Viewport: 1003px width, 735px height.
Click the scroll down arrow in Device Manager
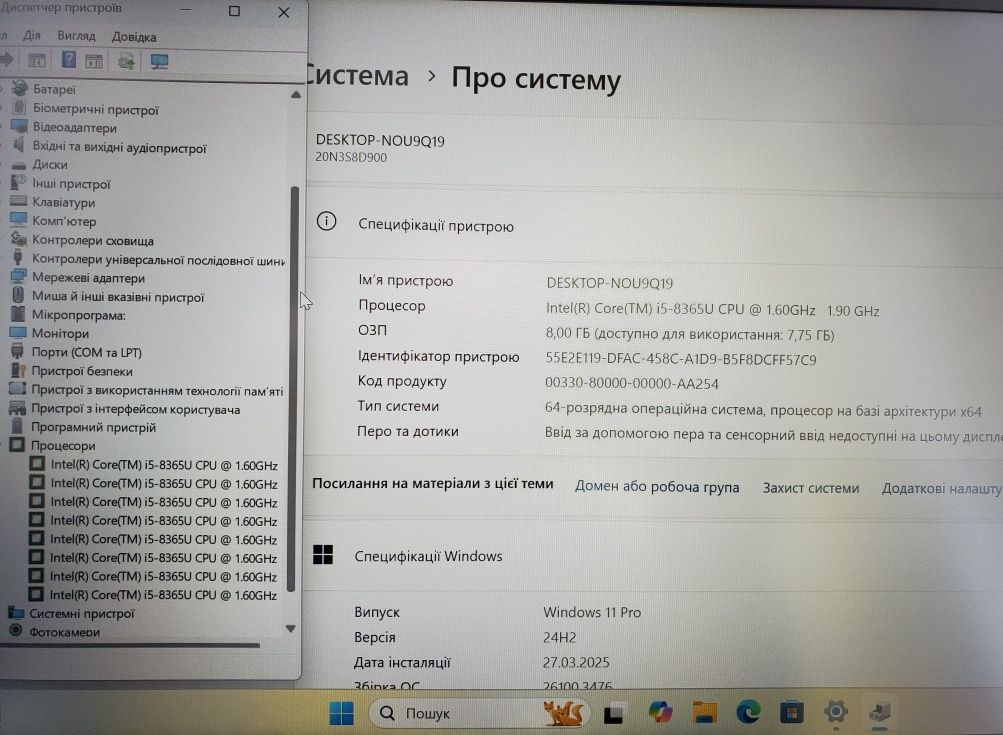click(x=290, y=628)
